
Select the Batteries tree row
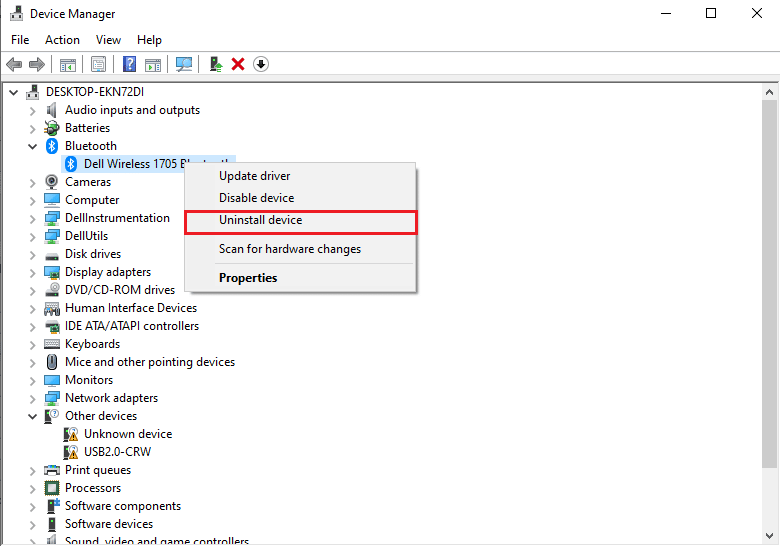click(88, 128)
